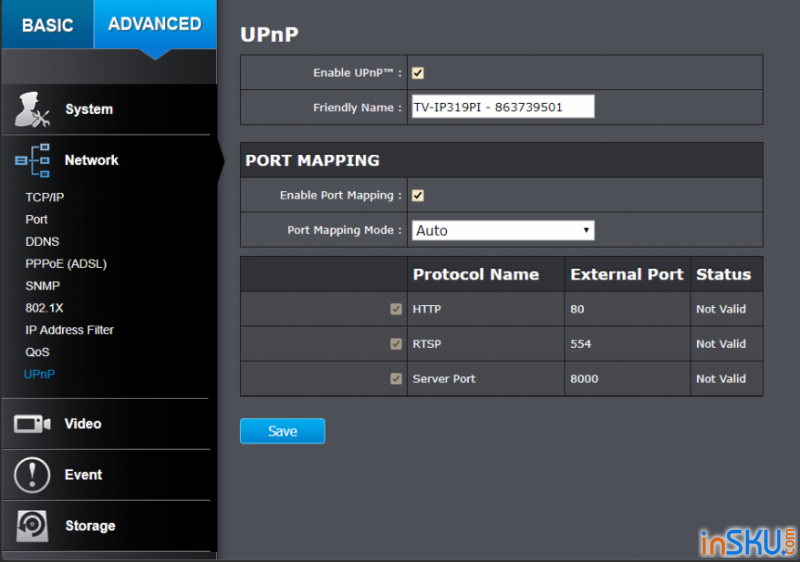
Task: Click external port value 8000
Action: tap(584, 379)
